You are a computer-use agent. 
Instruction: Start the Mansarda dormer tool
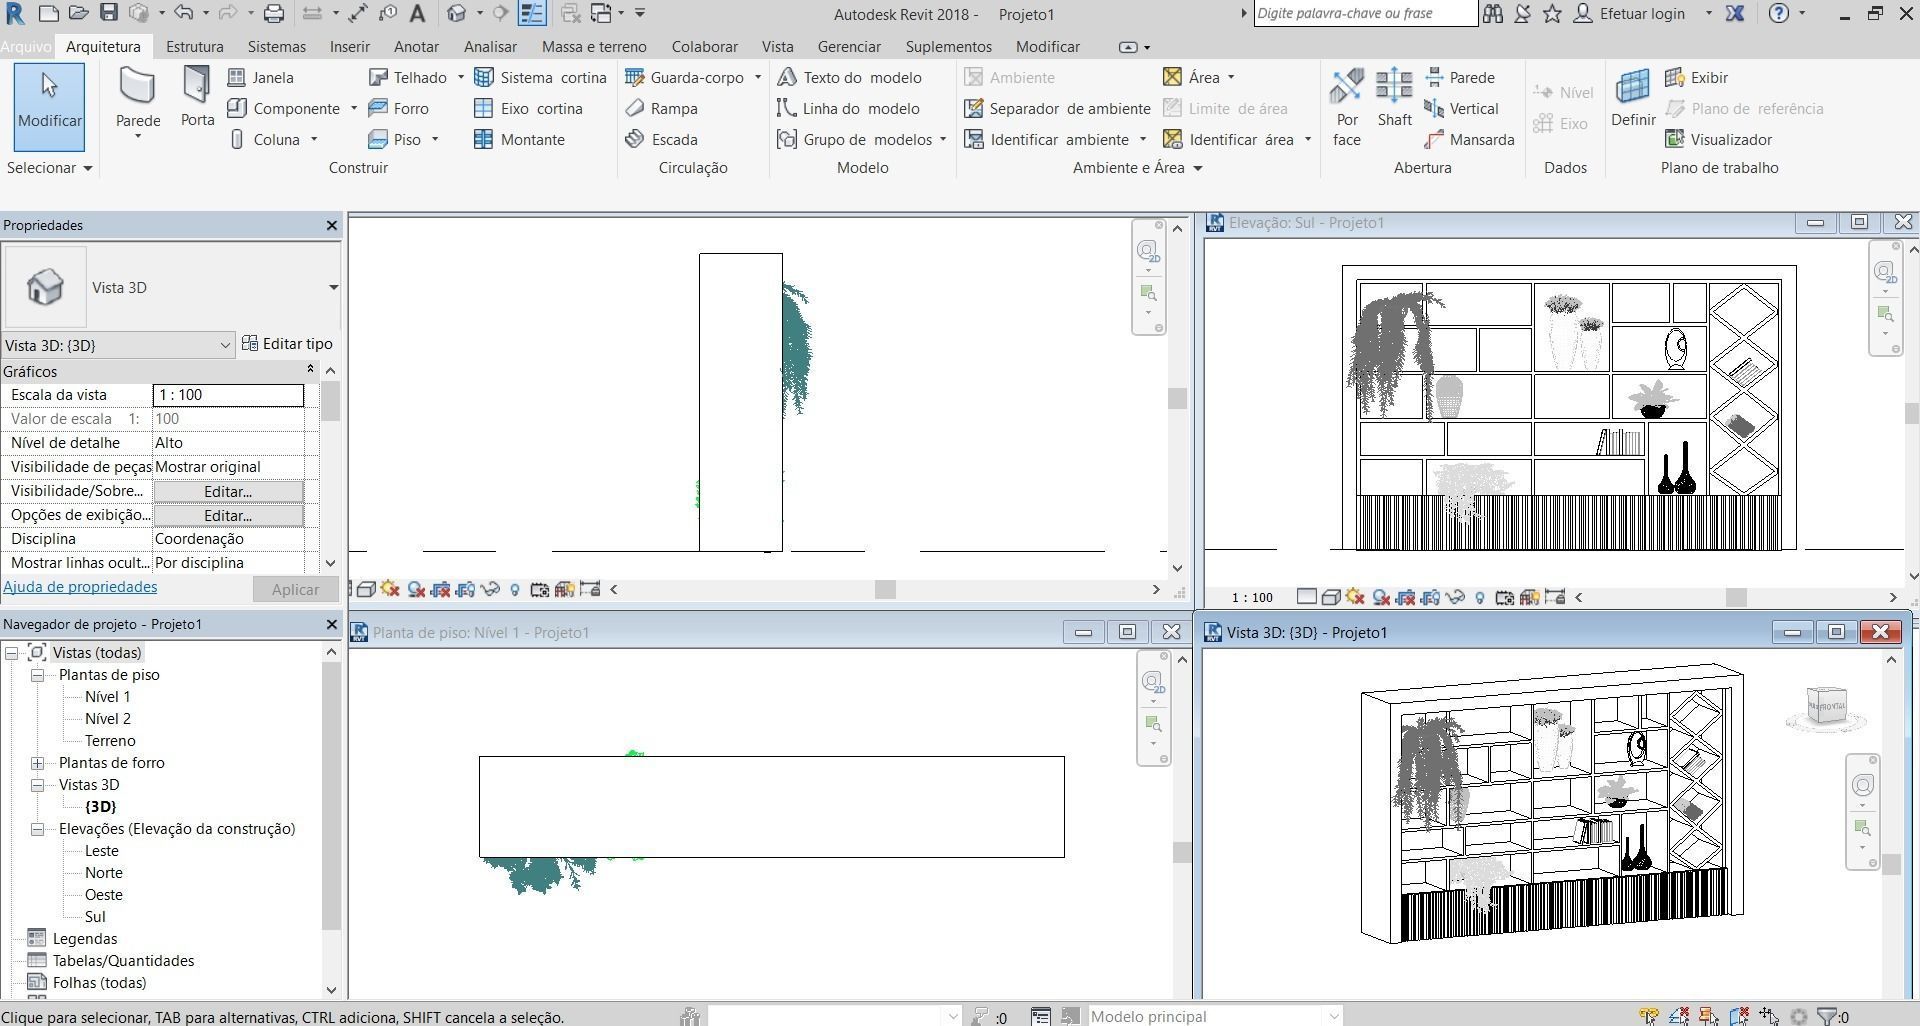[x=1469, y=139]
